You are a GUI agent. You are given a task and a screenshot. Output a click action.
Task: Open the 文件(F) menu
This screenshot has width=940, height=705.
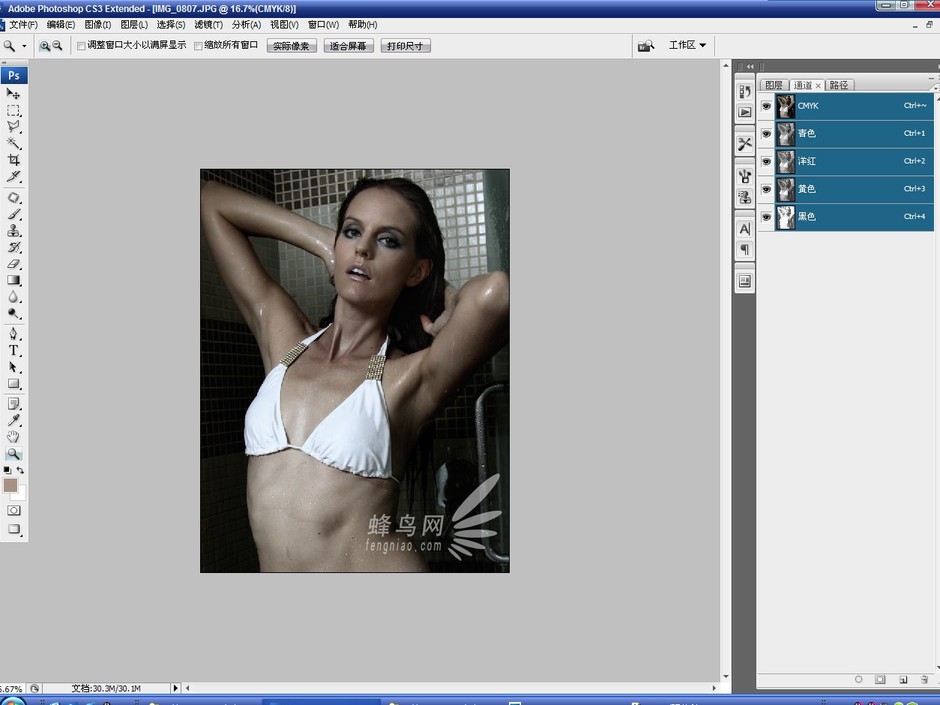click(23, 25)
